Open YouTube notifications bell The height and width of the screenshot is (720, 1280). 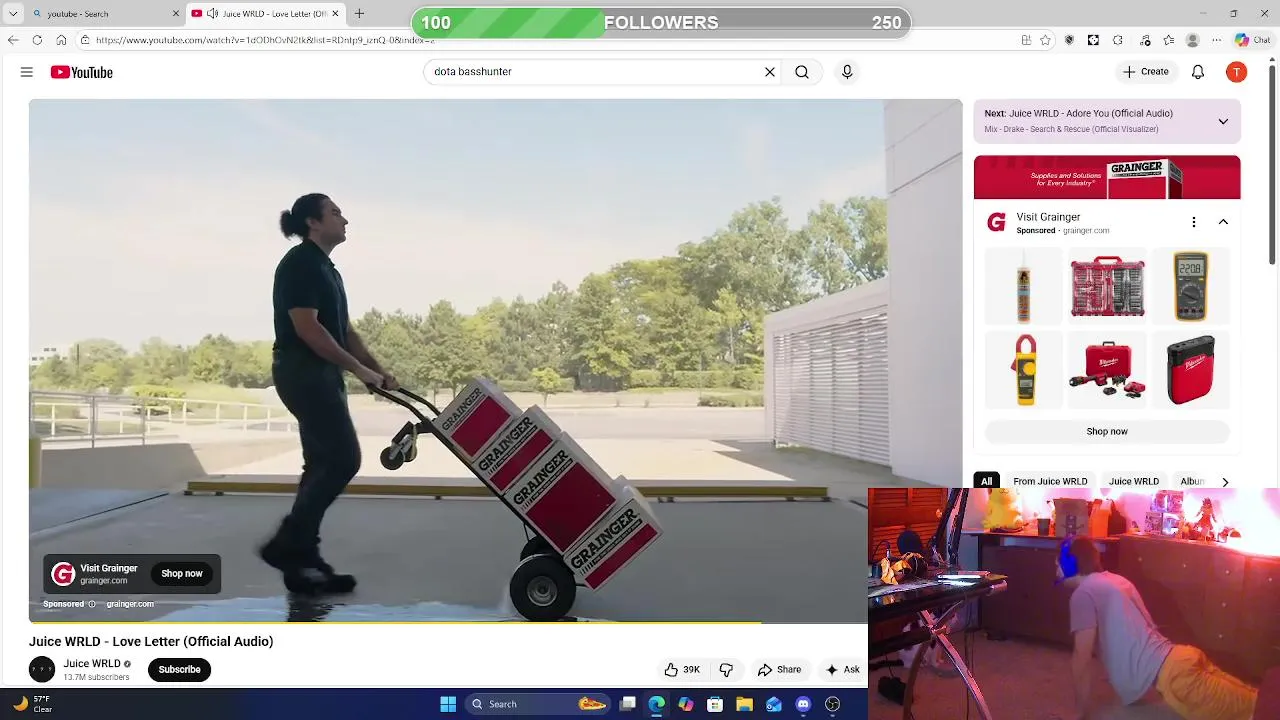point(1198,72)
